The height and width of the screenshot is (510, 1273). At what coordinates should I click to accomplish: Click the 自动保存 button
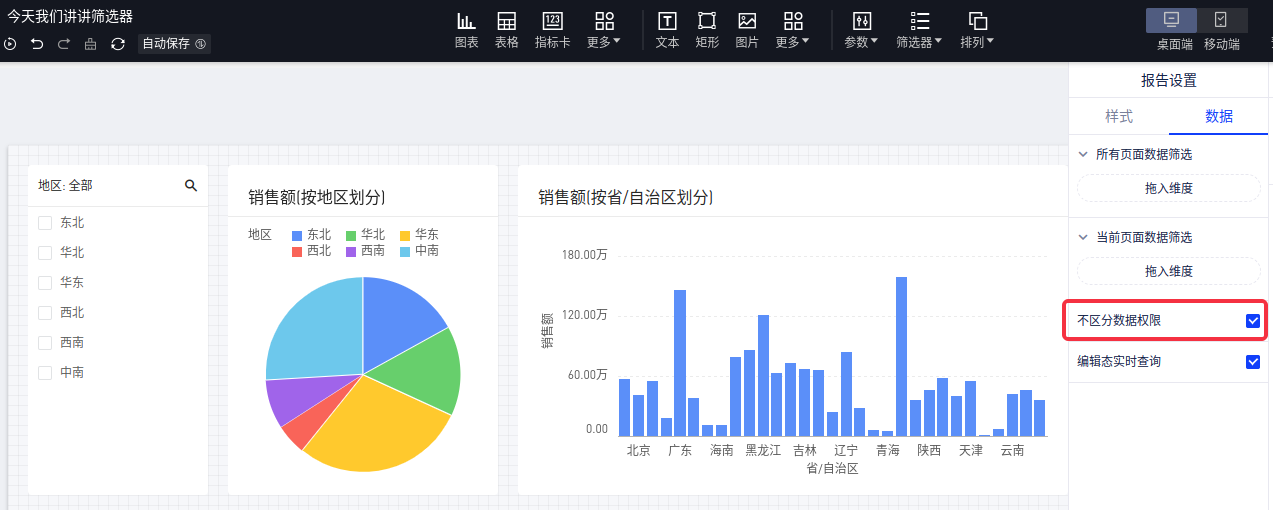[x=174, y=44]
